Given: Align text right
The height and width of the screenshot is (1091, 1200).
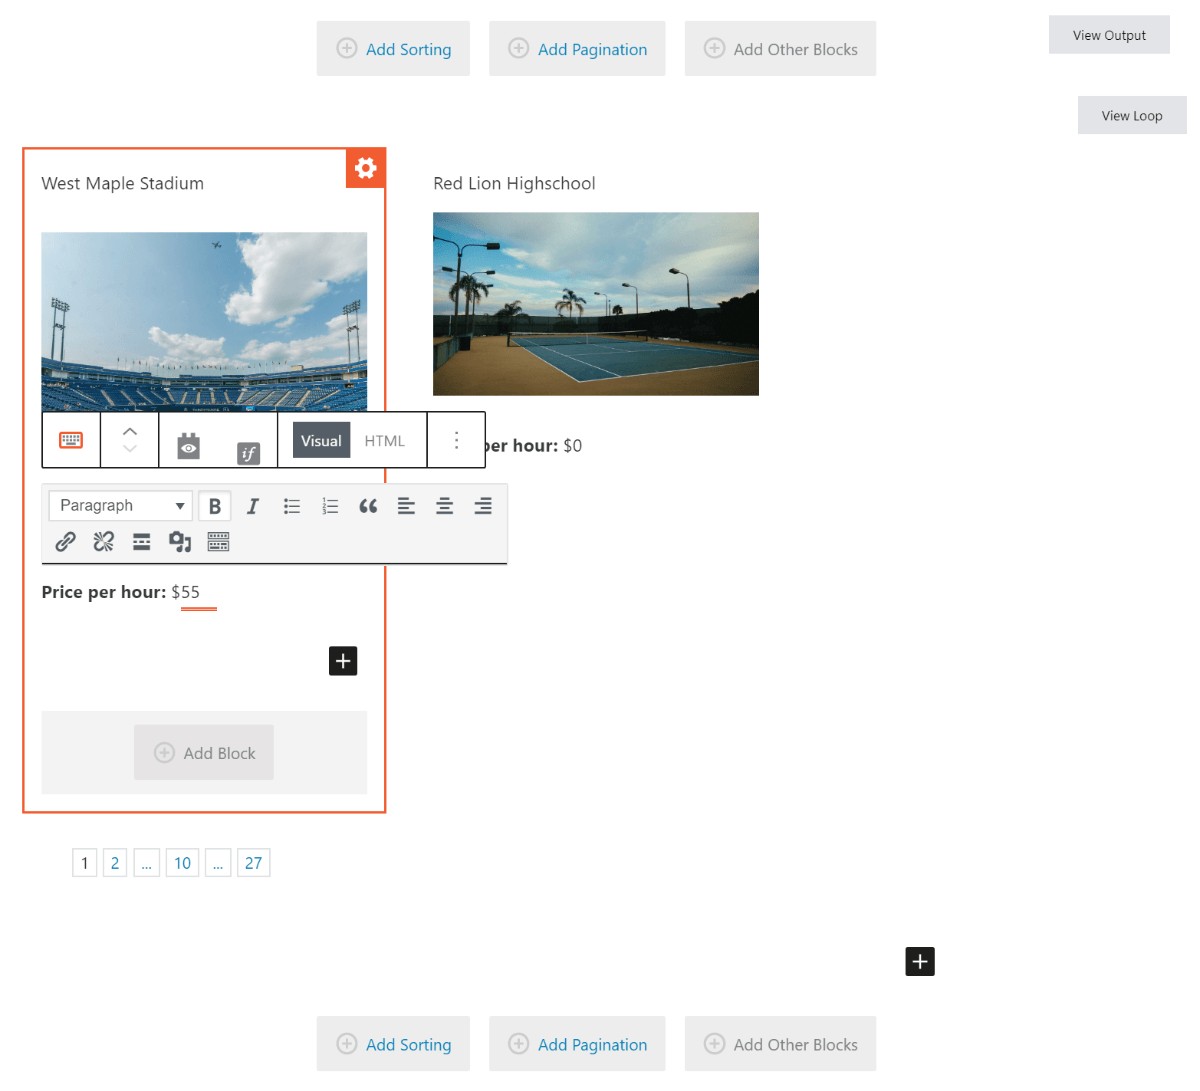Looking at the screenshot, I should 483,506.
